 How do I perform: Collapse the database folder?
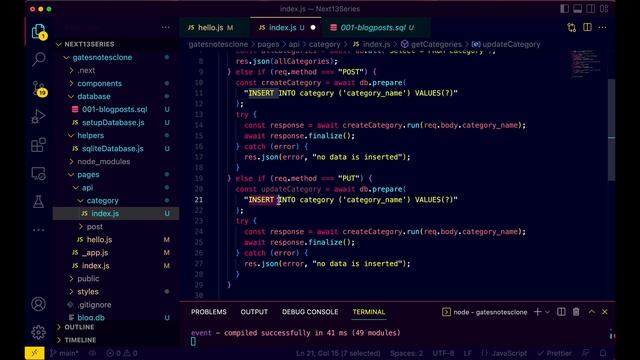(116, 96)
